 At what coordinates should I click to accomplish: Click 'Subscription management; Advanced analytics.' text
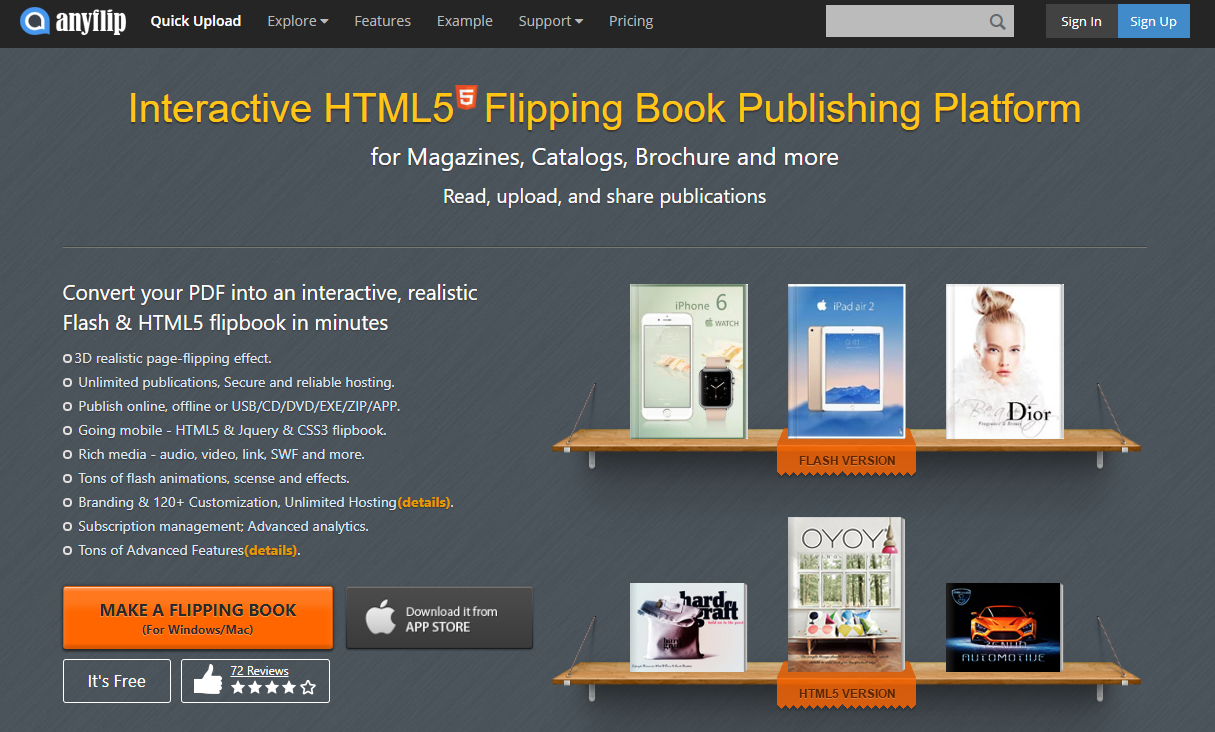tap(223, 526)
